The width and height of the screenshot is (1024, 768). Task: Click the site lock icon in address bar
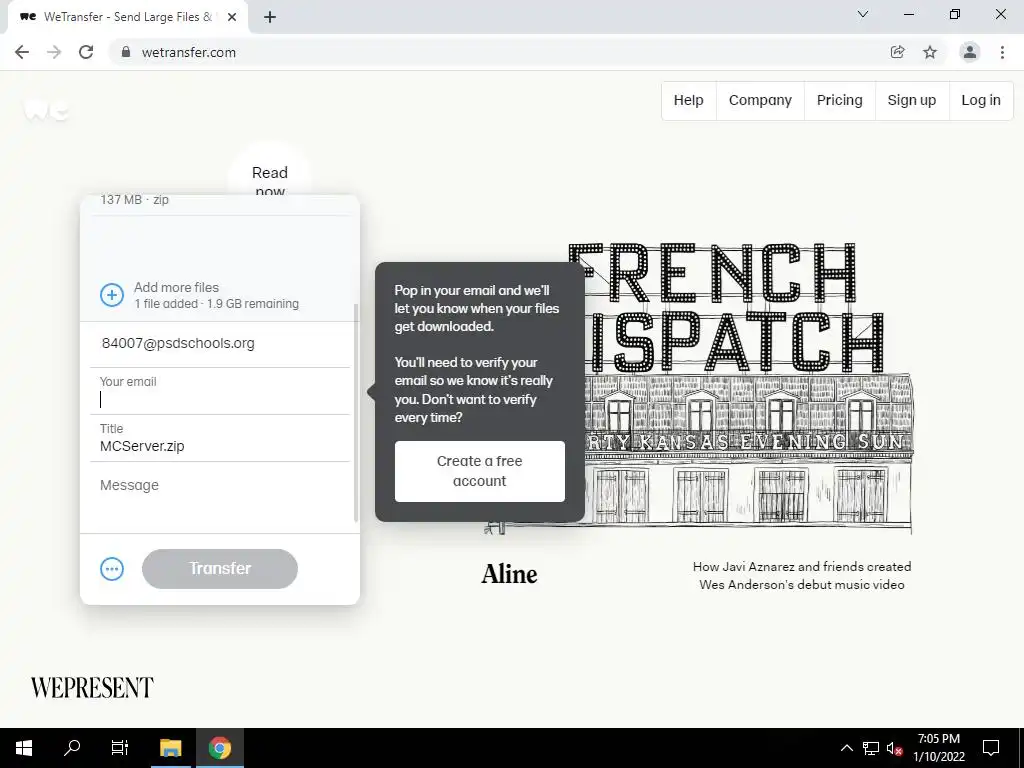click(126, 52)
